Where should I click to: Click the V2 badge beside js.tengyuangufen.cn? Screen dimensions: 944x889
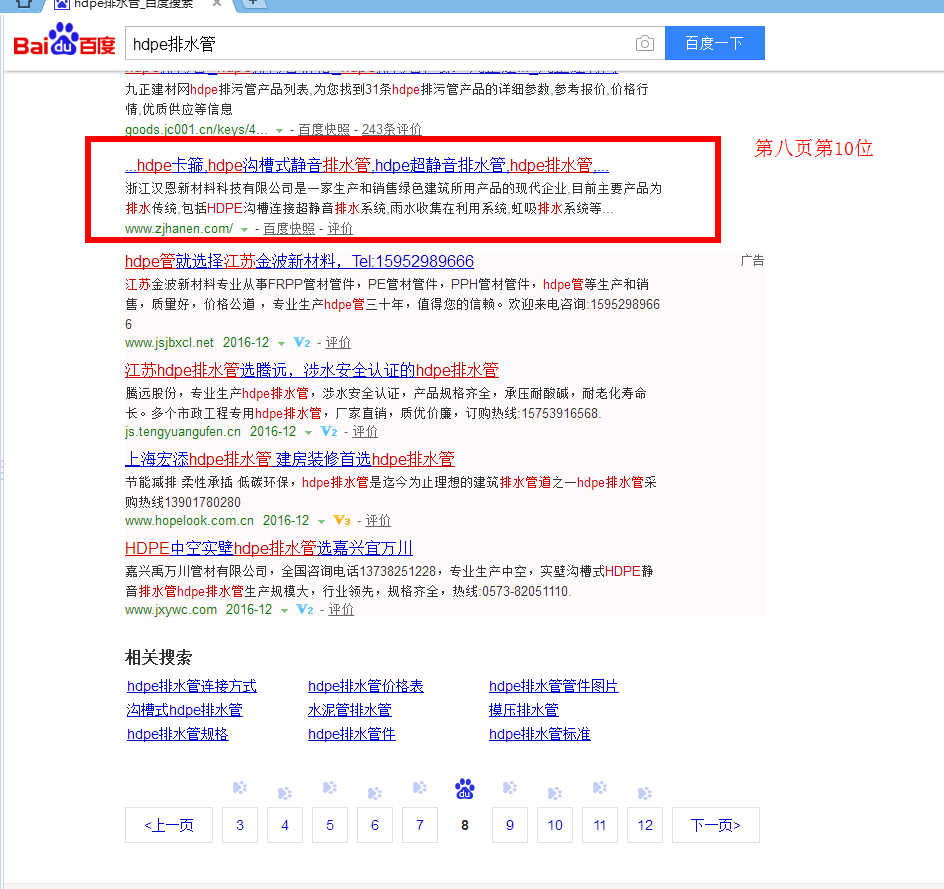pos(329,432)
